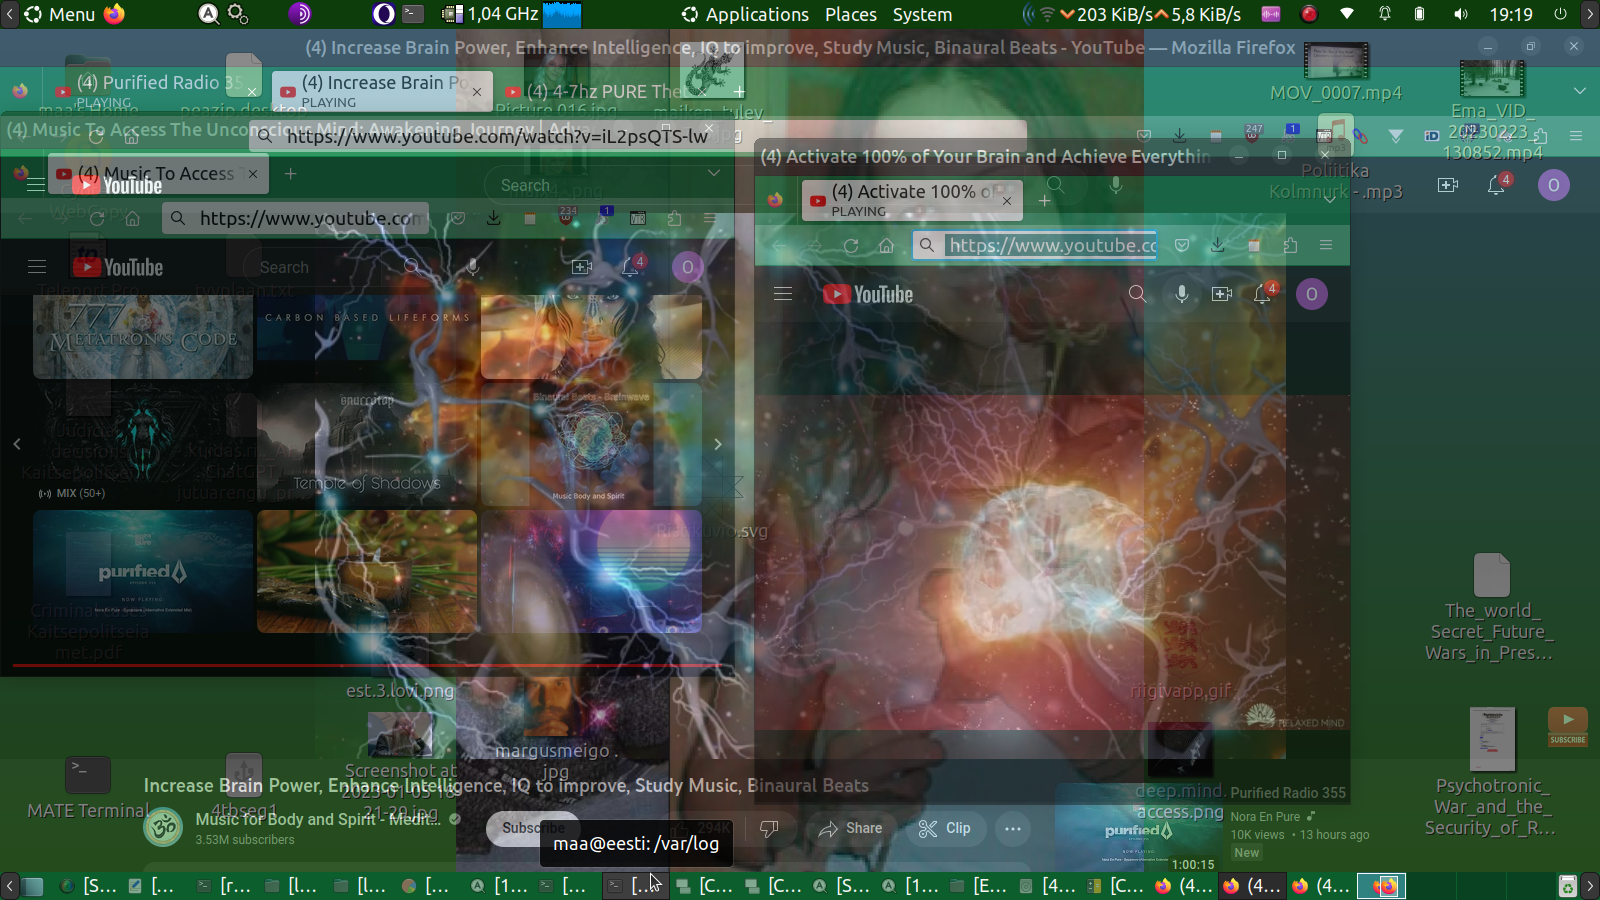Open YouTube guide menu in Music To Access window

[x=37, y=267]
